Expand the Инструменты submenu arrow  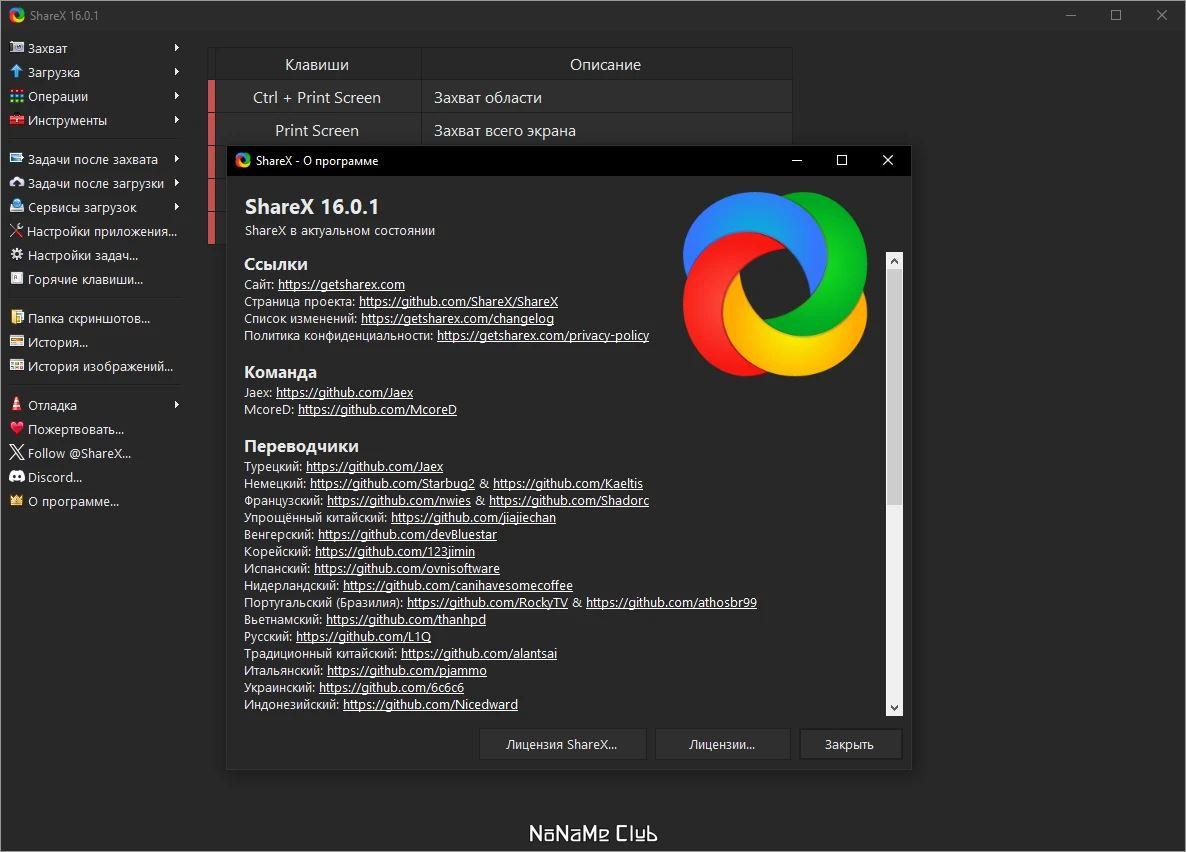(x=176, y=120)
